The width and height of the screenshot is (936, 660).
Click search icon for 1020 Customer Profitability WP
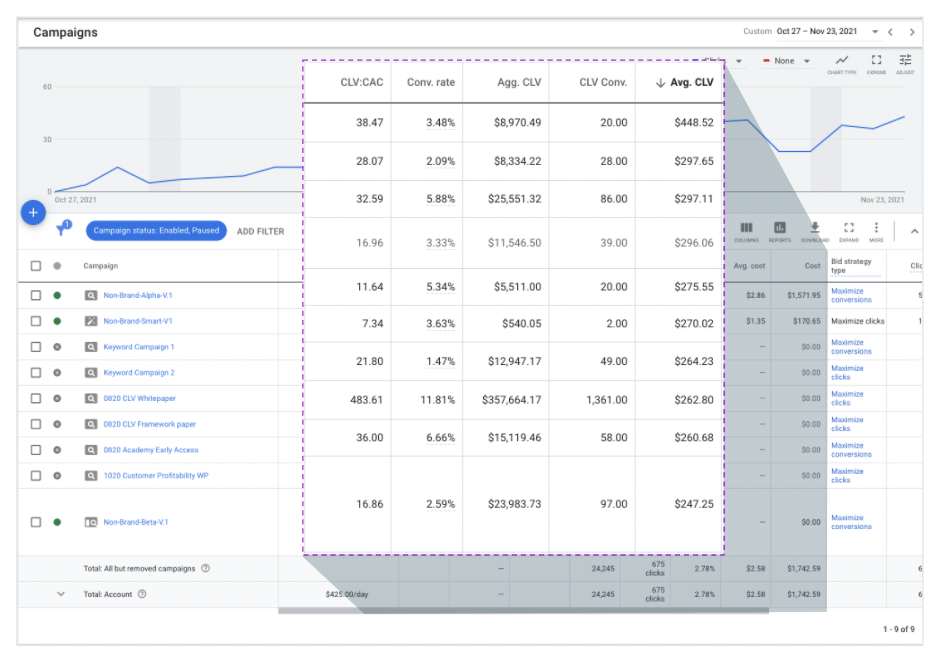91,476
